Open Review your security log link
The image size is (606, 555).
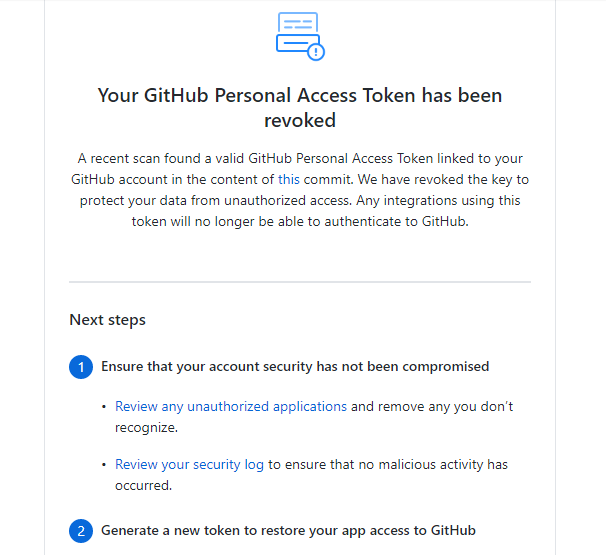(x=189, y=465)
